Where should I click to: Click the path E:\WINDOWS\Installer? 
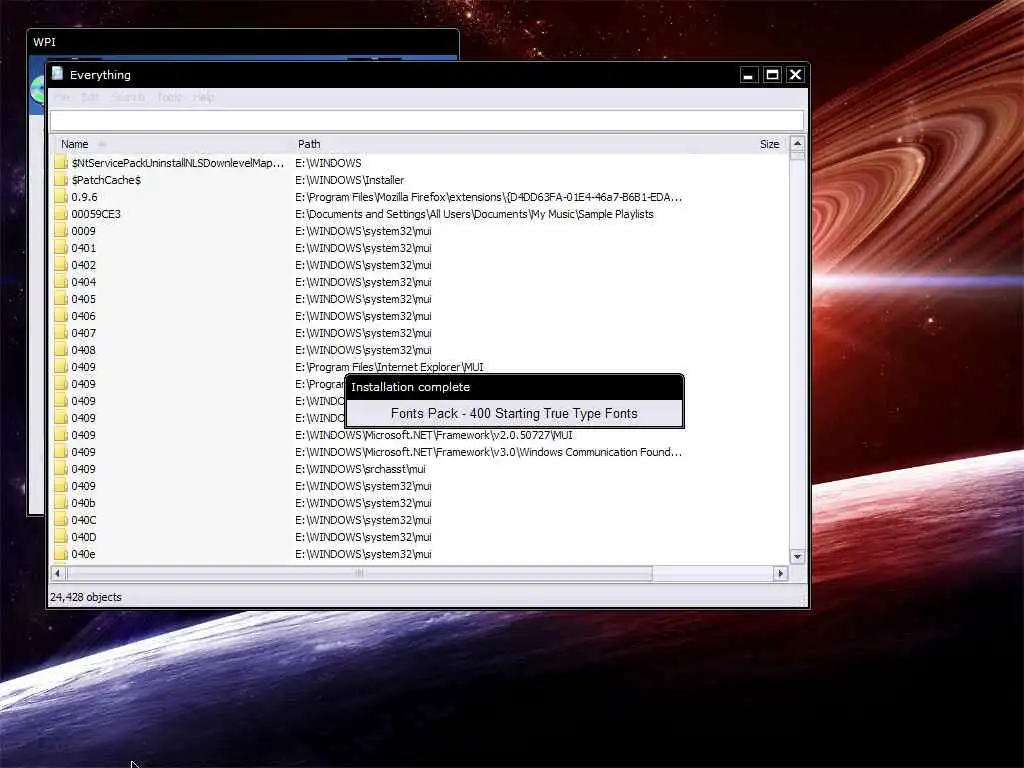coord(349,180)
